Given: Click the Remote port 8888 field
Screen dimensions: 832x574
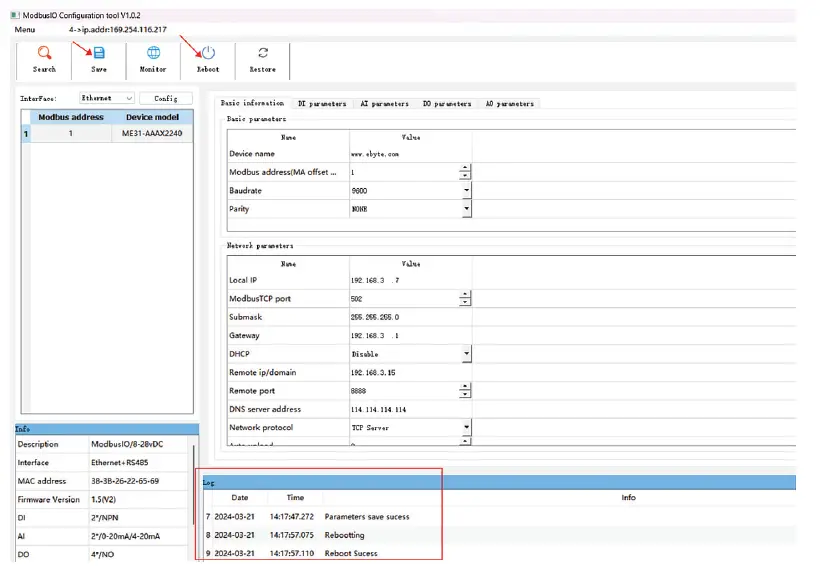Looking at the screenshot, I should pyautogui.click(x=404, y=391).
